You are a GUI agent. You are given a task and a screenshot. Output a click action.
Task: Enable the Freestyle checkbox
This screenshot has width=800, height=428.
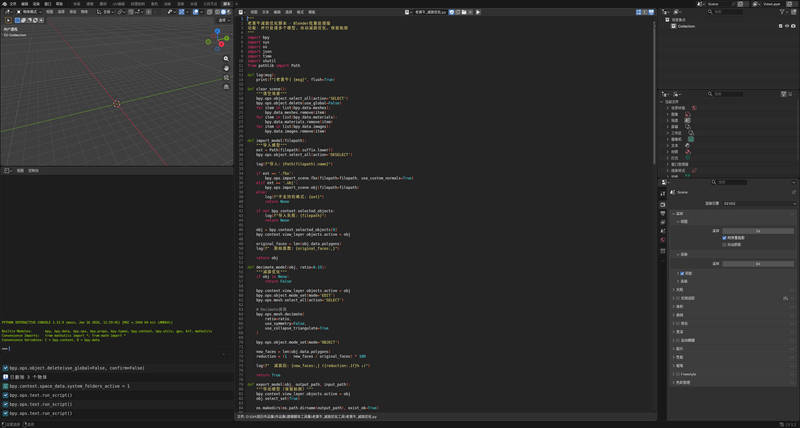(x=678, y=374)
